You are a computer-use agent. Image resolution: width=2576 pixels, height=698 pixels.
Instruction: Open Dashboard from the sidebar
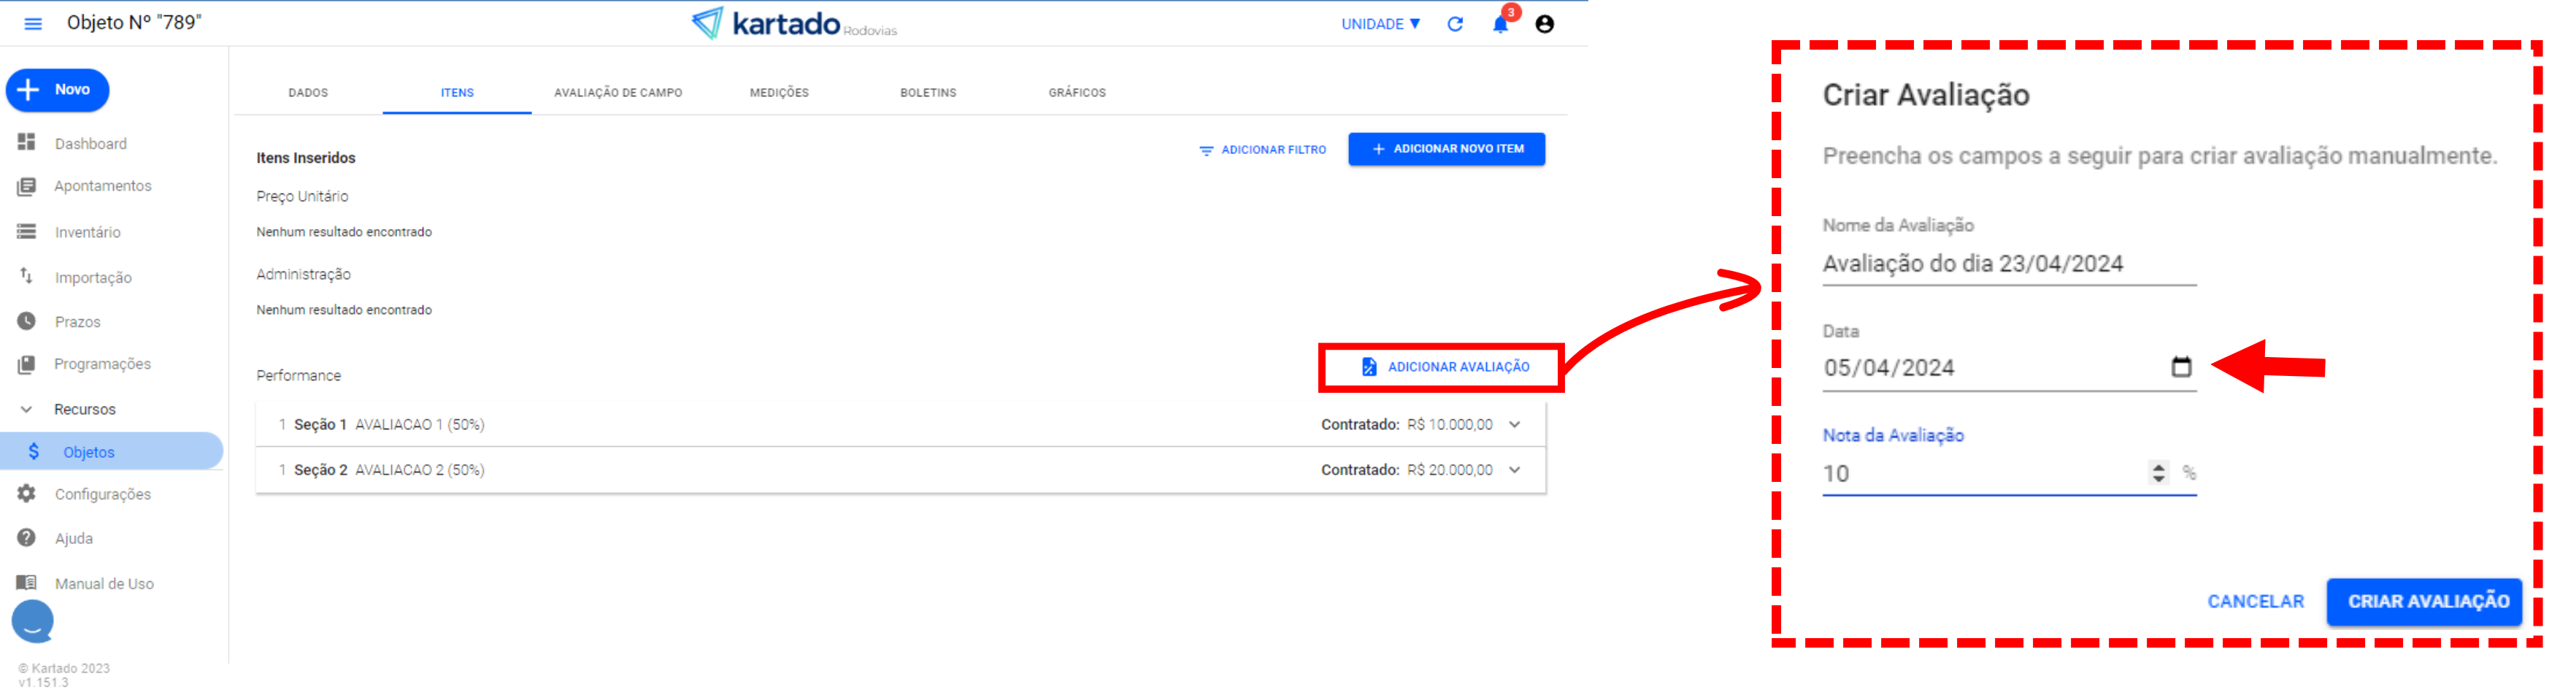pos(90,143)
